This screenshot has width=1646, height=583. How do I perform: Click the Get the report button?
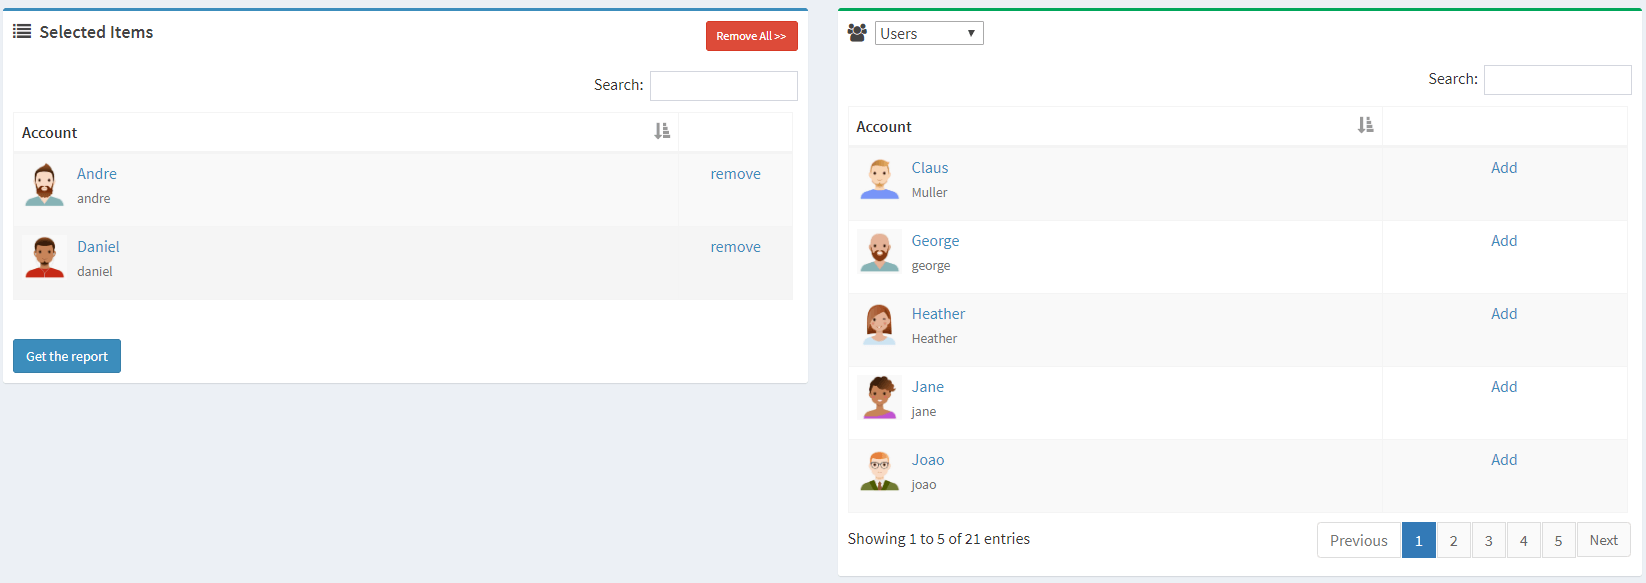(67, 356)
